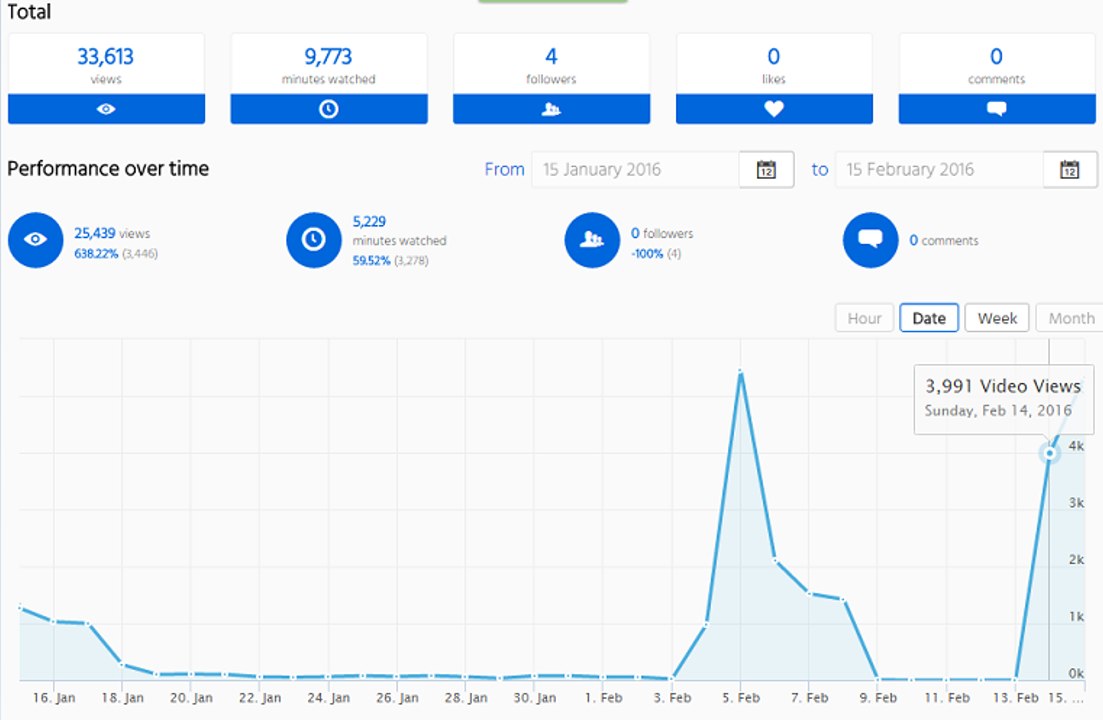Click the clock icon under minutes watched total
The width and height of the screenshot is (1103, 720).
point(329,109)
